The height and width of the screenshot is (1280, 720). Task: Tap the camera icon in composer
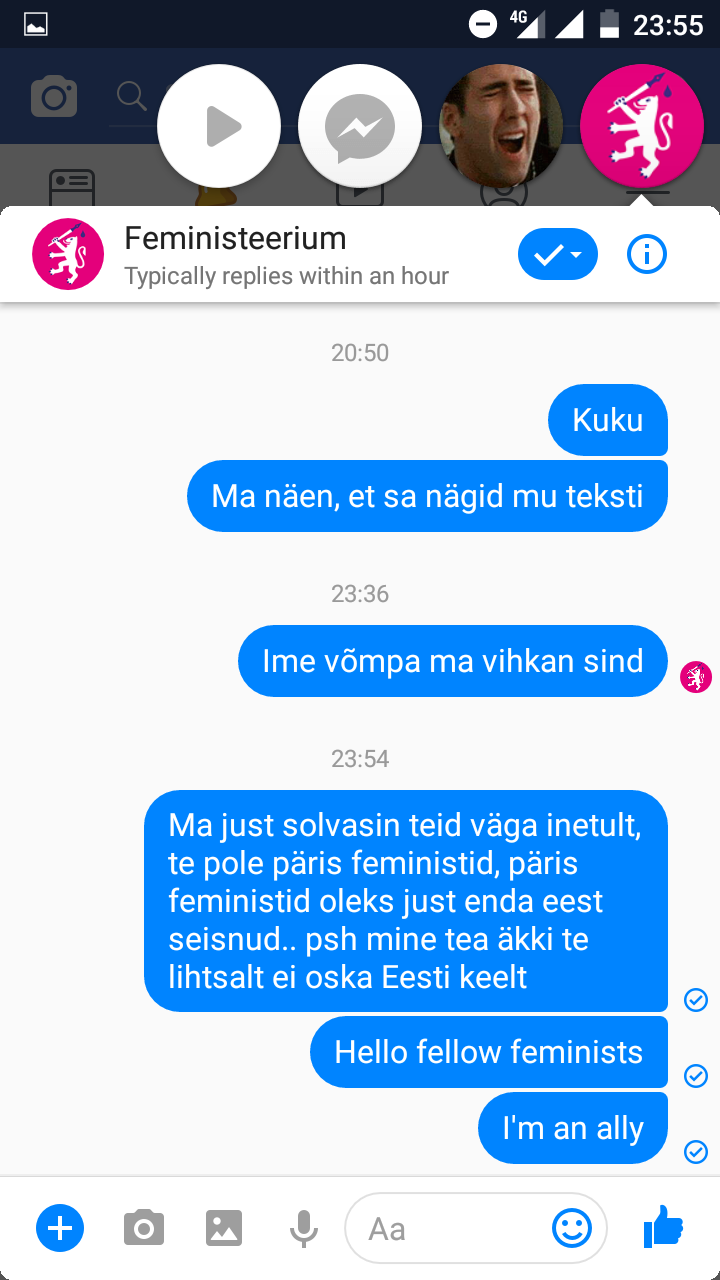pos(144,1227)
